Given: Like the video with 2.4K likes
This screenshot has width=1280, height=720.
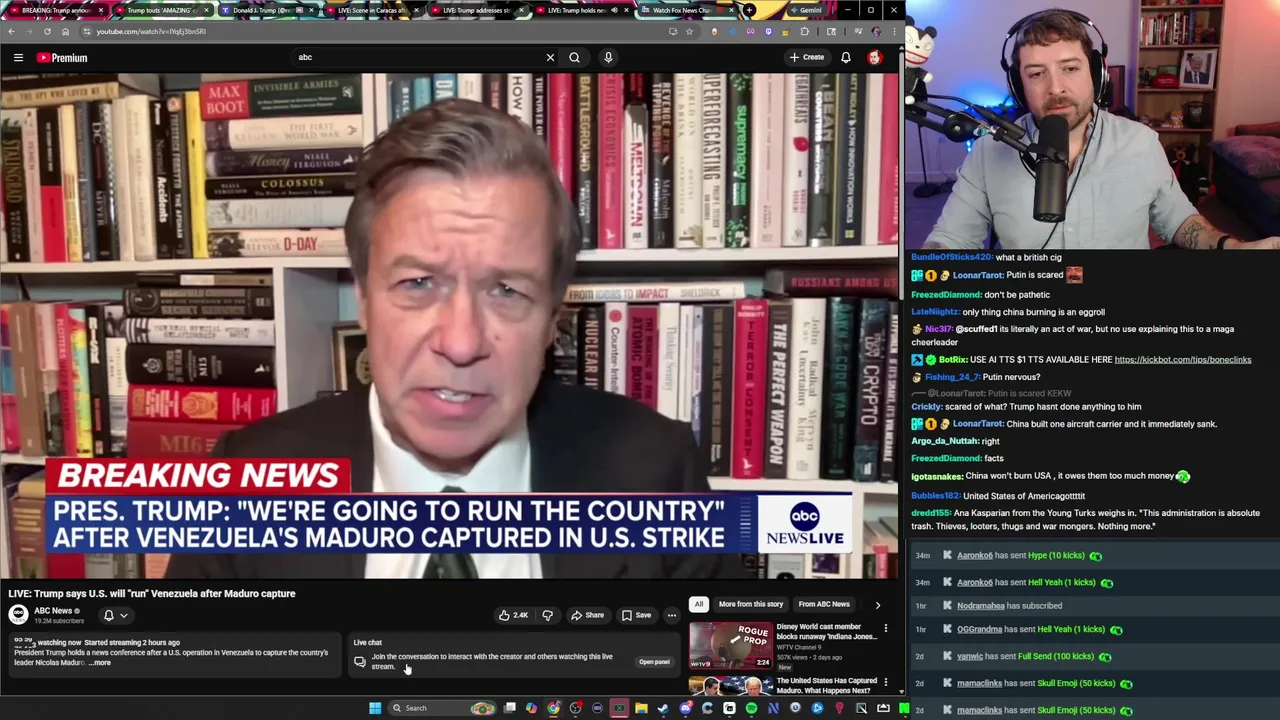Looking at the screenshot, I should click(x=513, y=615).
